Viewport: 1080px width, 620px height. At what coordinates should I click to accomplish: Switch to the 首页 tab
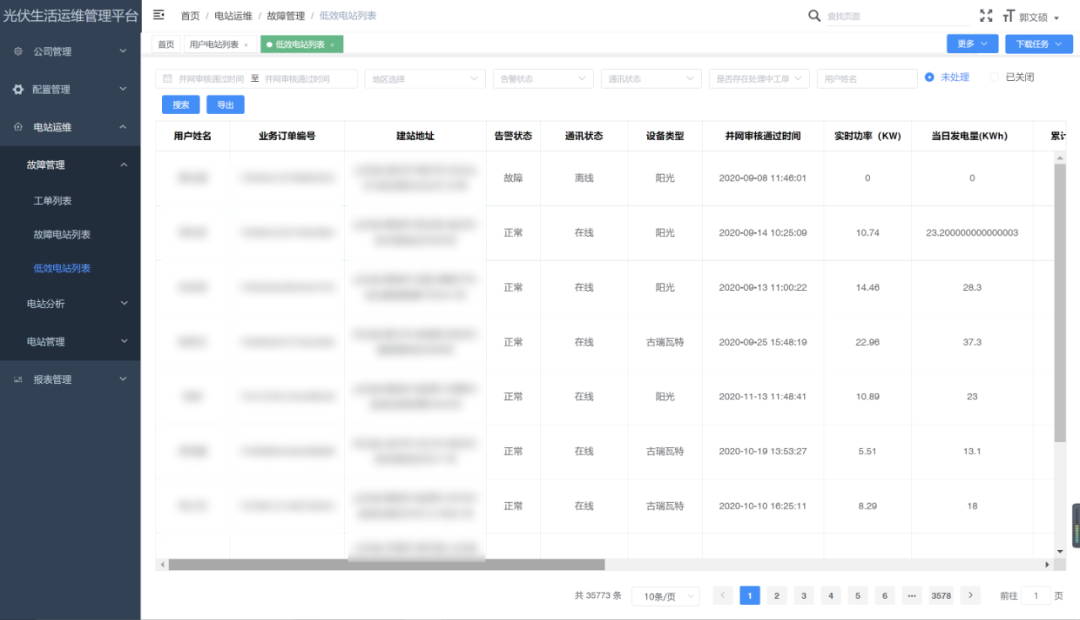point(166,44)
